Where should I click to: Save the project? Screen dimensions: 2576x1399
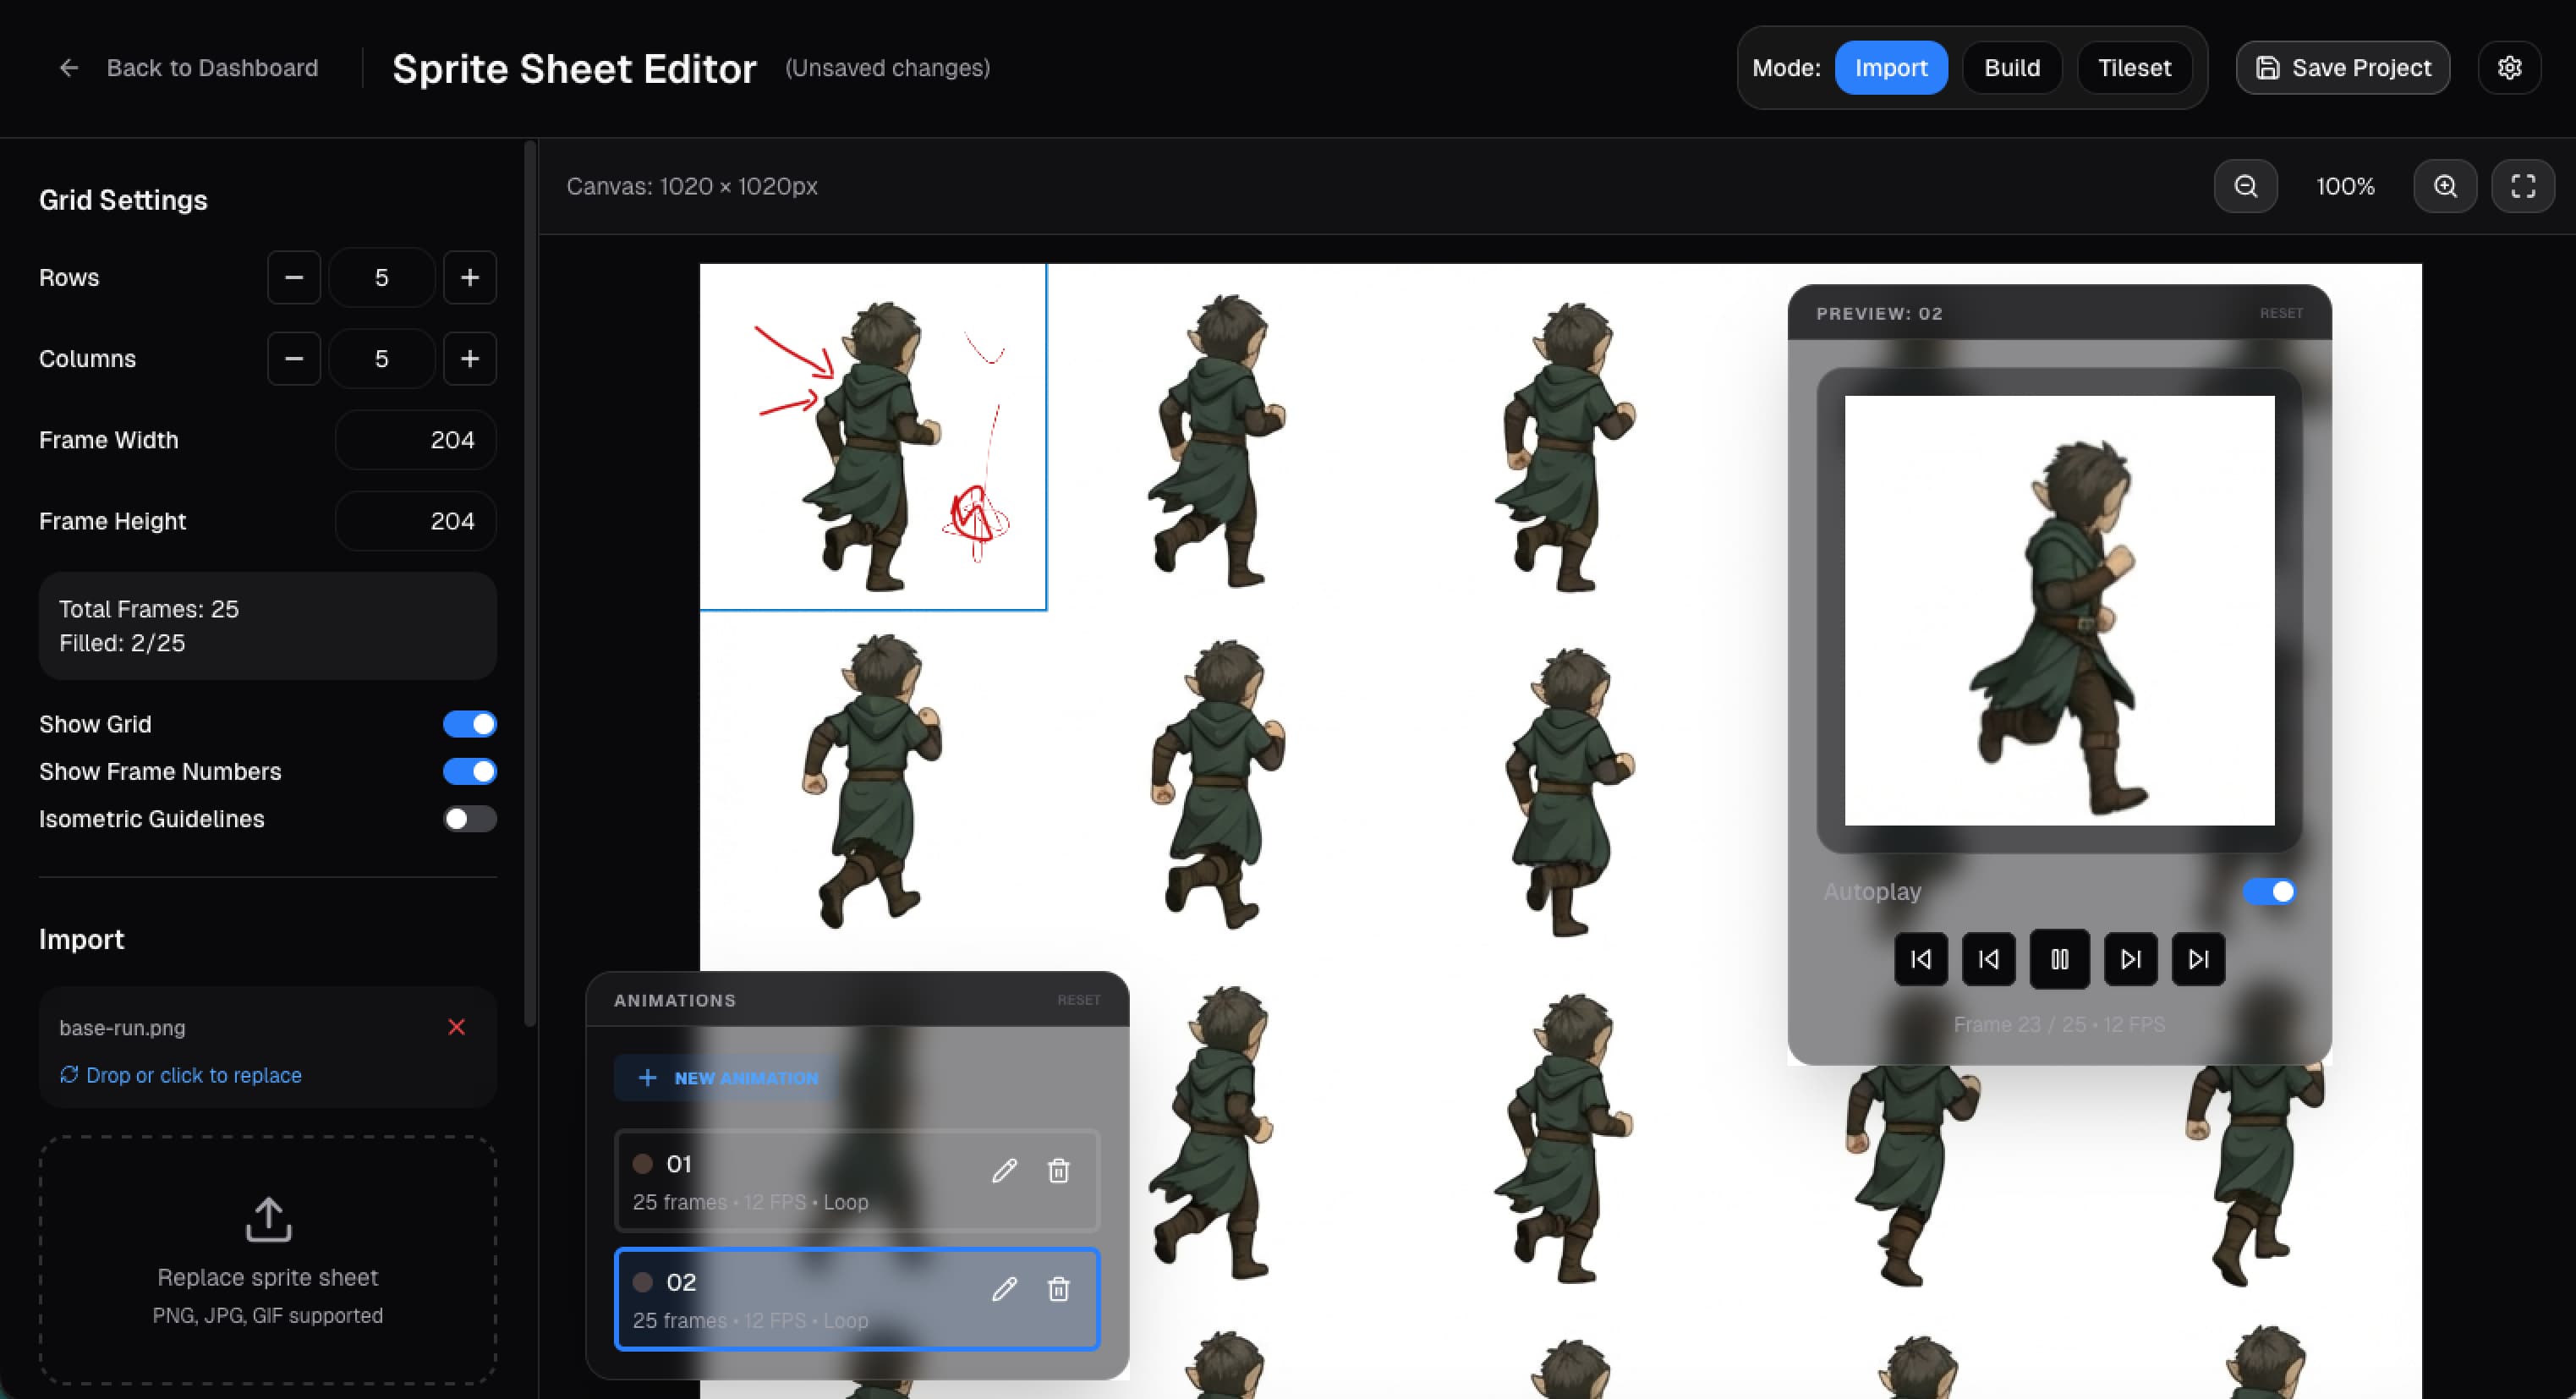(x=2341, y=67)
